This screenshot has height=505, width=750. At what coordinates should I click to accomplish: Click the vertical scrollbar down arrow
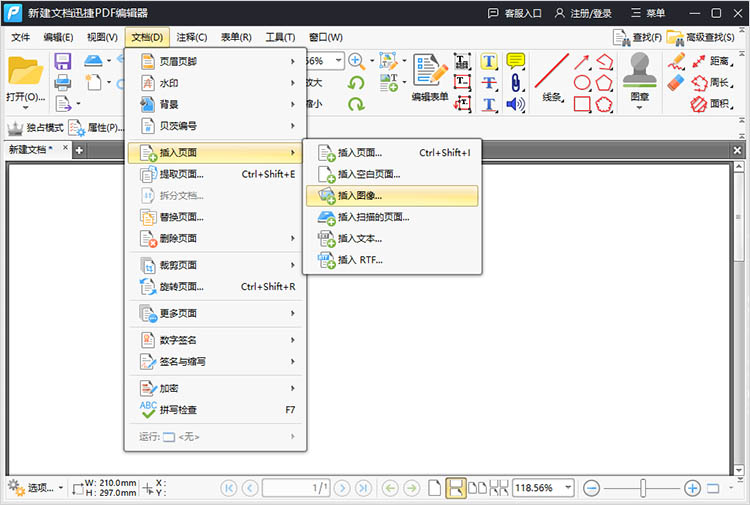click(x=739, y=470)
